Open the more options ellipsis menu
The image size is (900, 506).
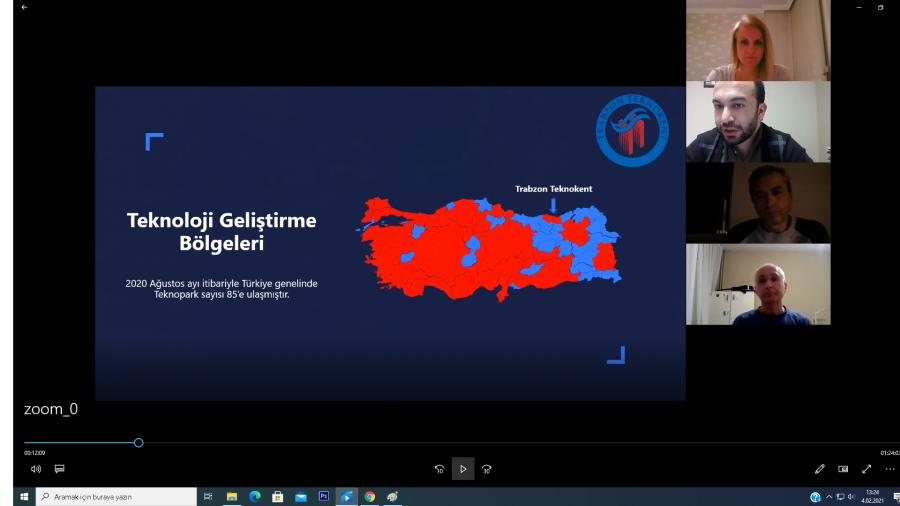point(889,468)
